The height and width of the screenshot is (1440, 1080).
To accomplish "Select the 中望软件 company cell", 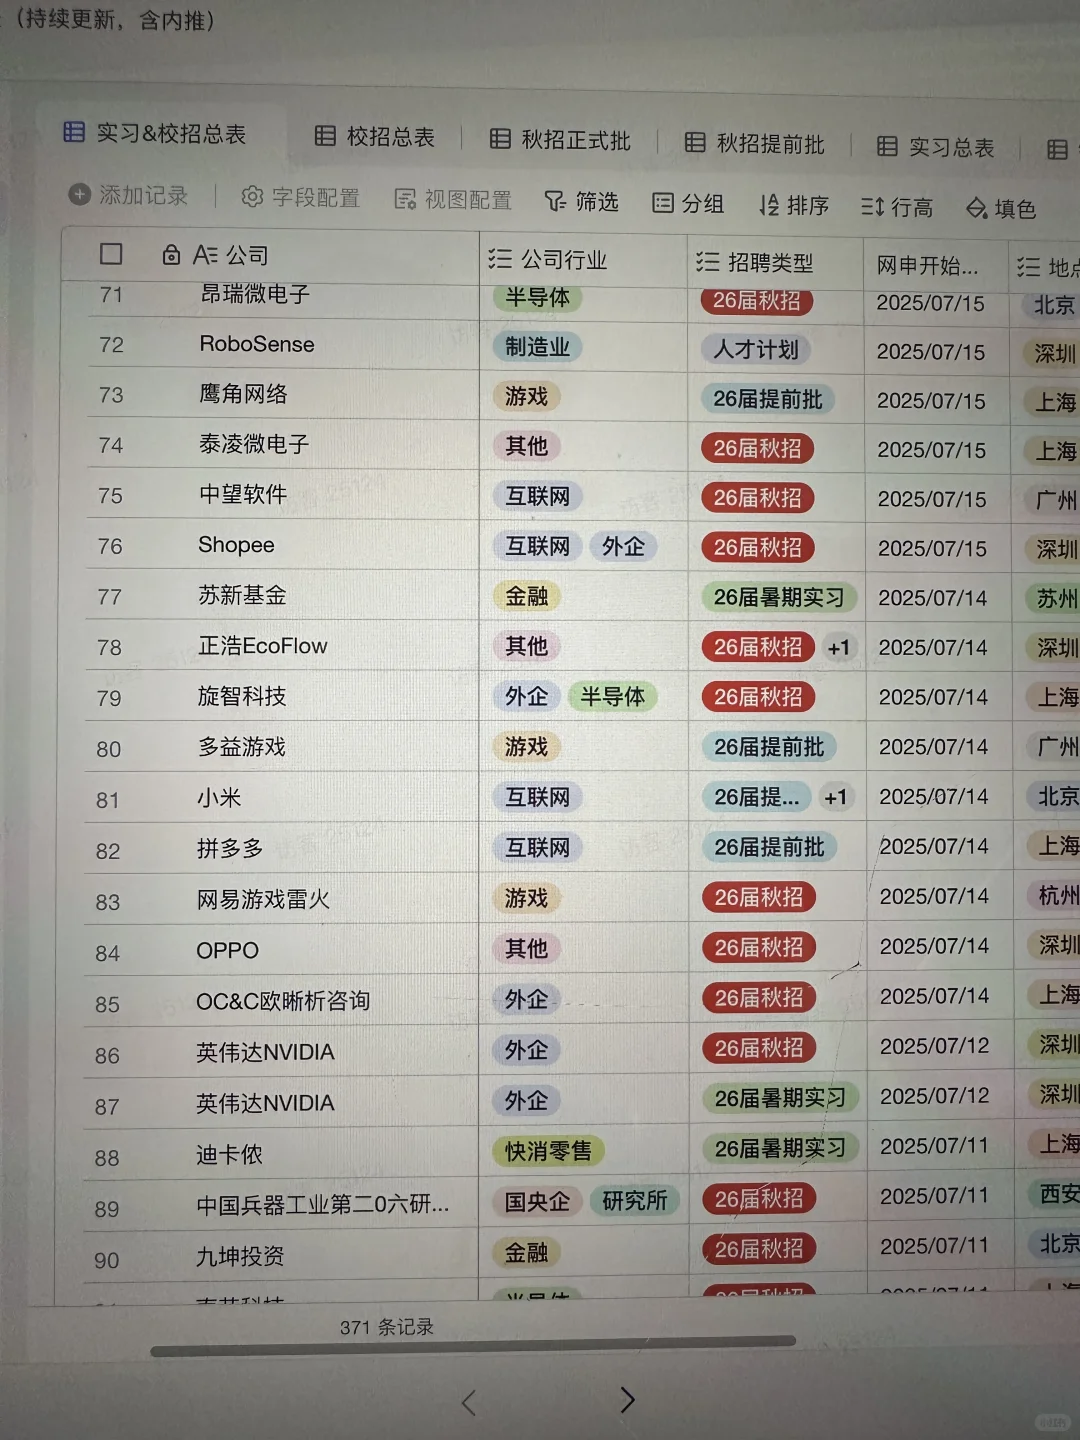I will 242,494.
